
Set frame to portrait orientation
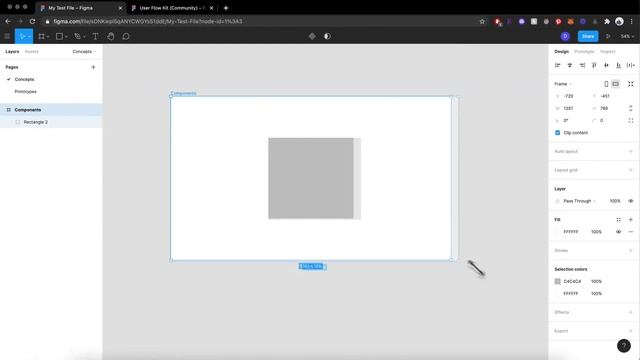point(606,84)
